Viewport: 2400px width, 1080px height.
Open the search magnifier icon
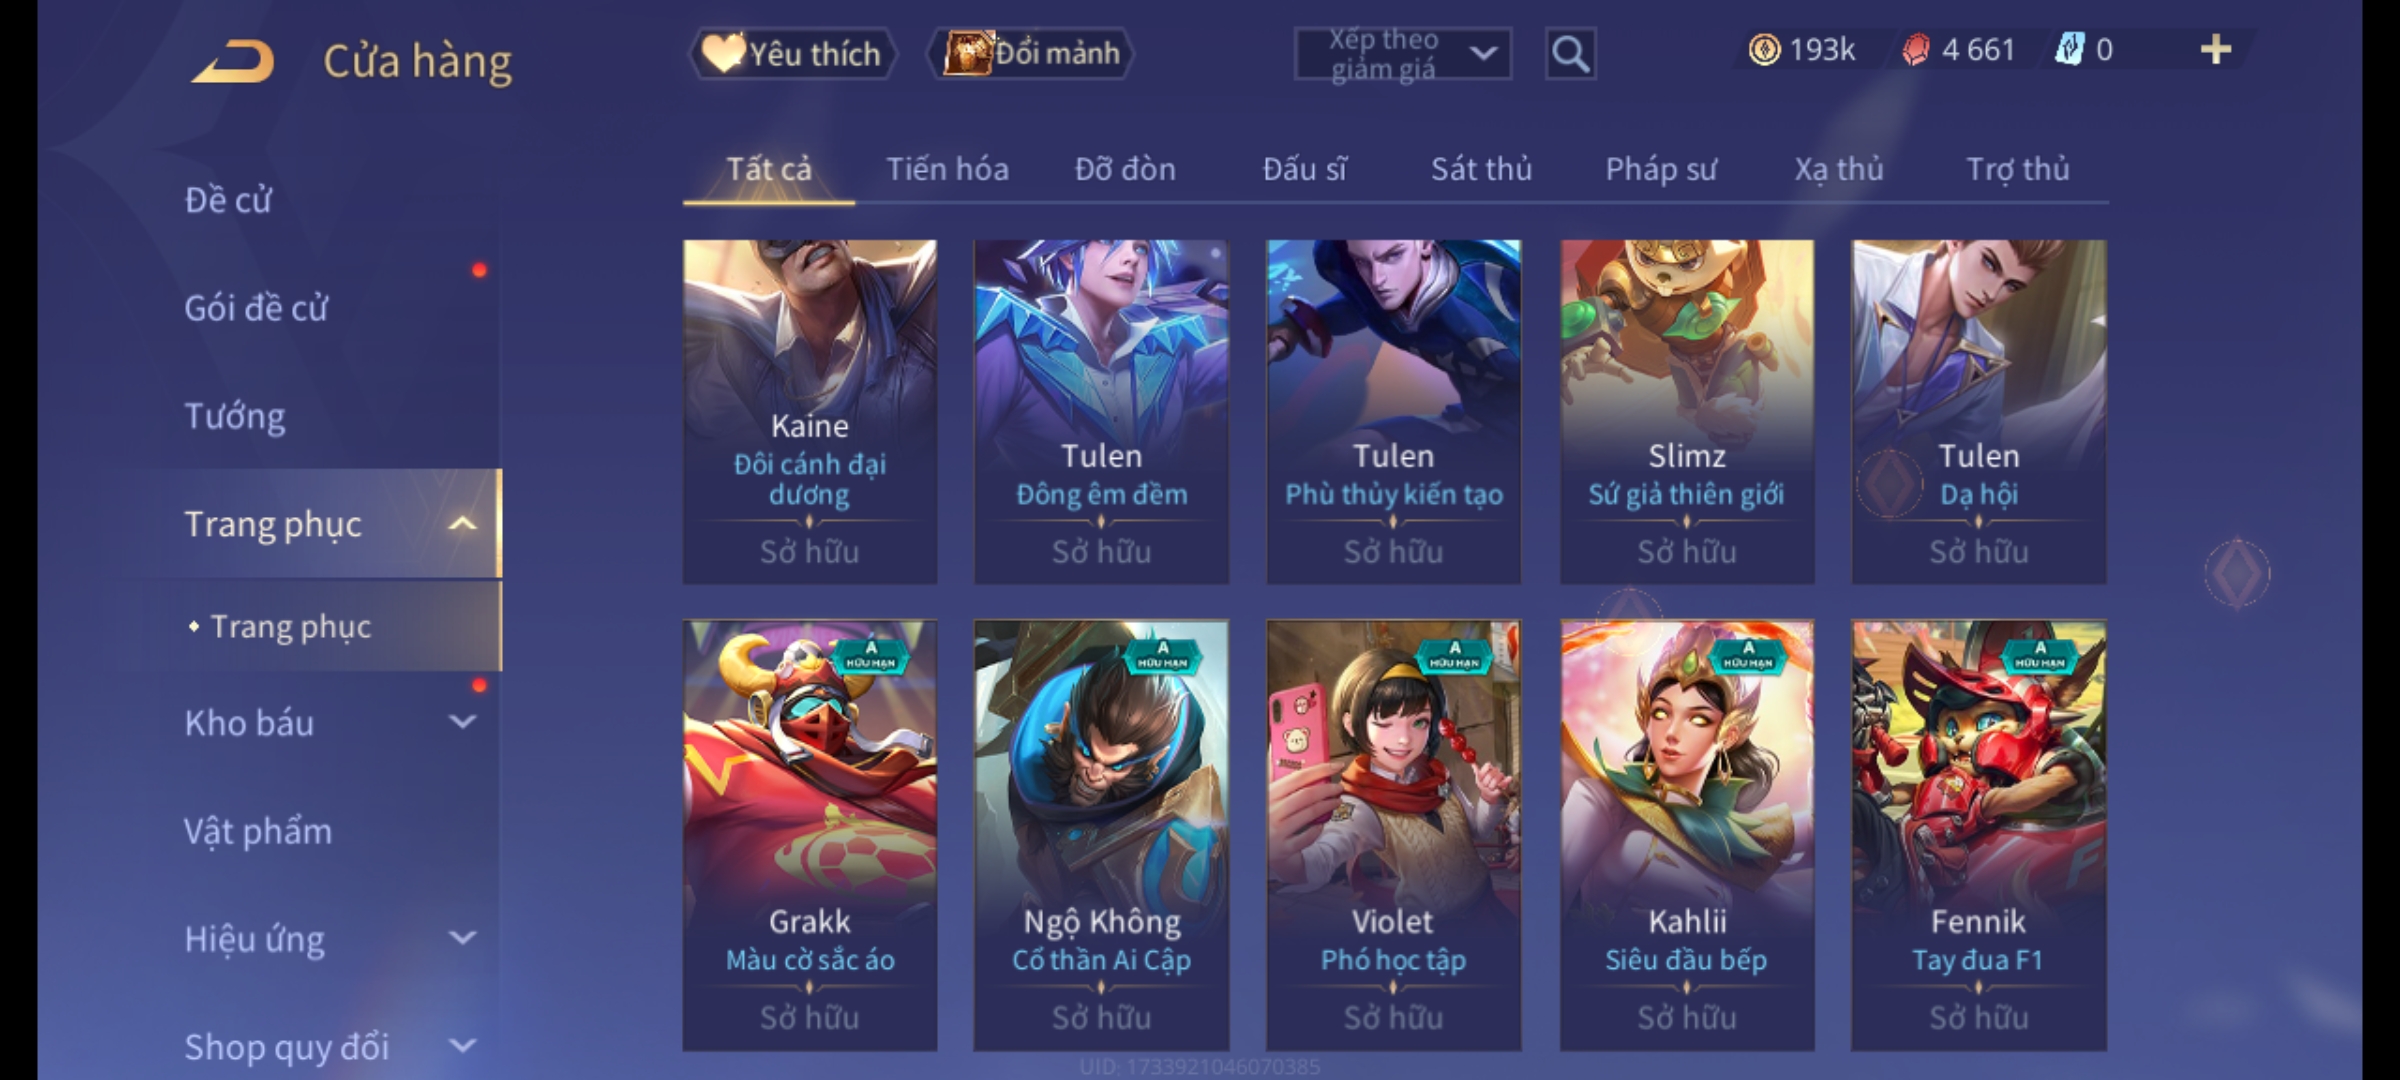(x=1570, y=54)
